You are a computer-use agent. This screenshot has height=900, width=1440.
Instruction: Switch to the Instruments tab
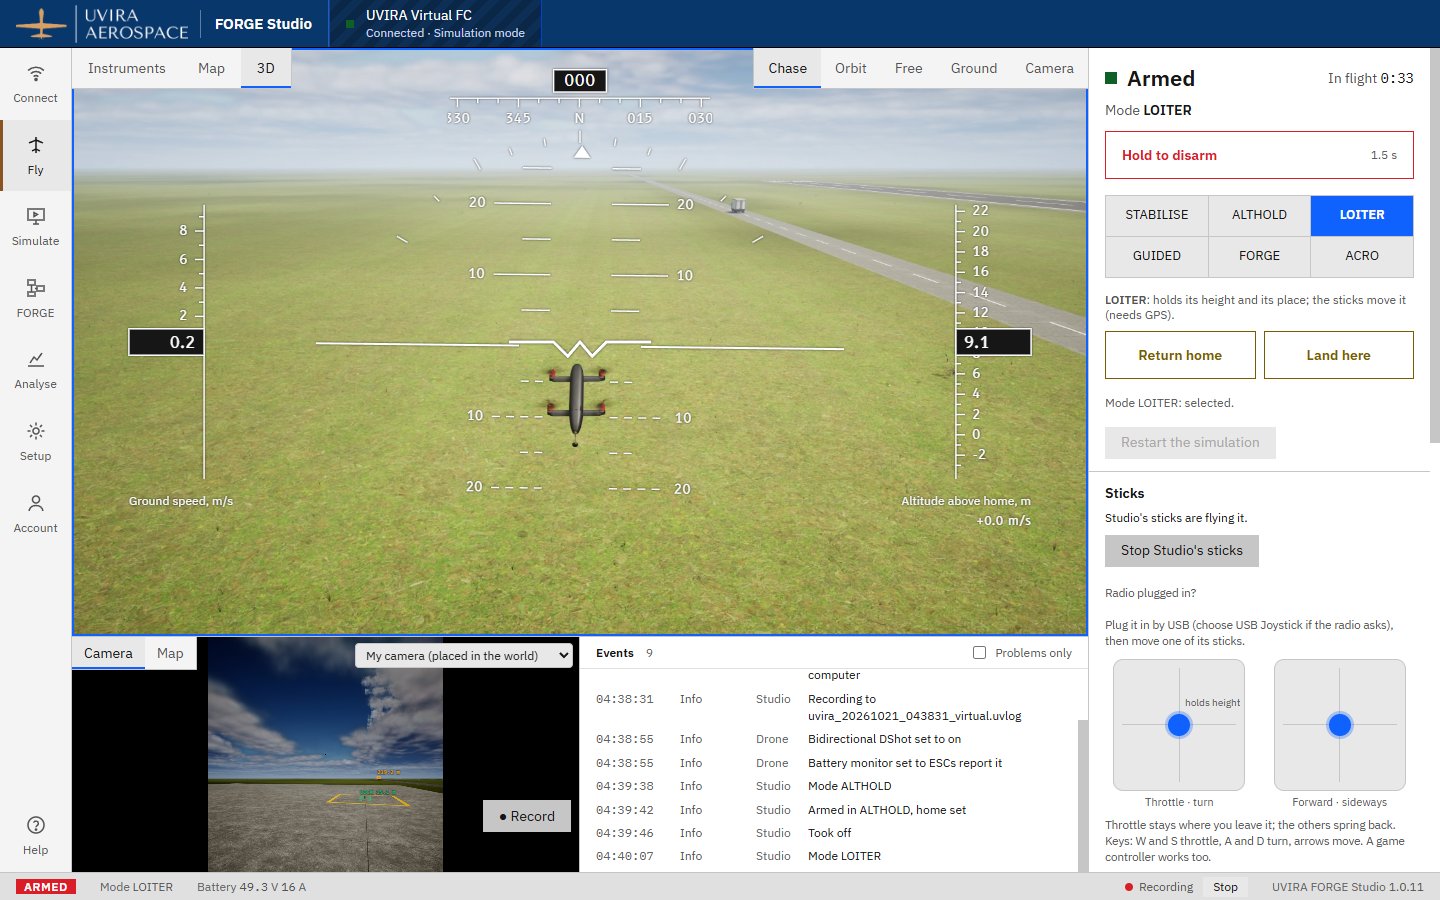point(127,68)
